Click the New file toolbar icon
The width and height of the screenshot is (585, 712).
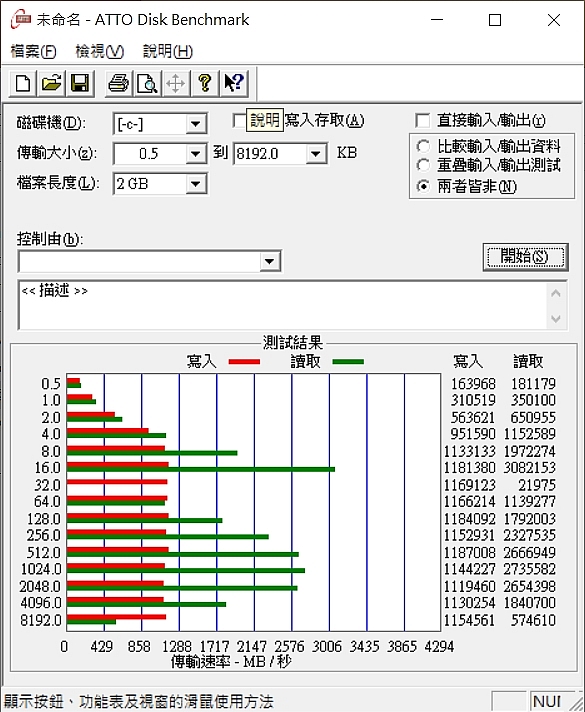(23, 84)
